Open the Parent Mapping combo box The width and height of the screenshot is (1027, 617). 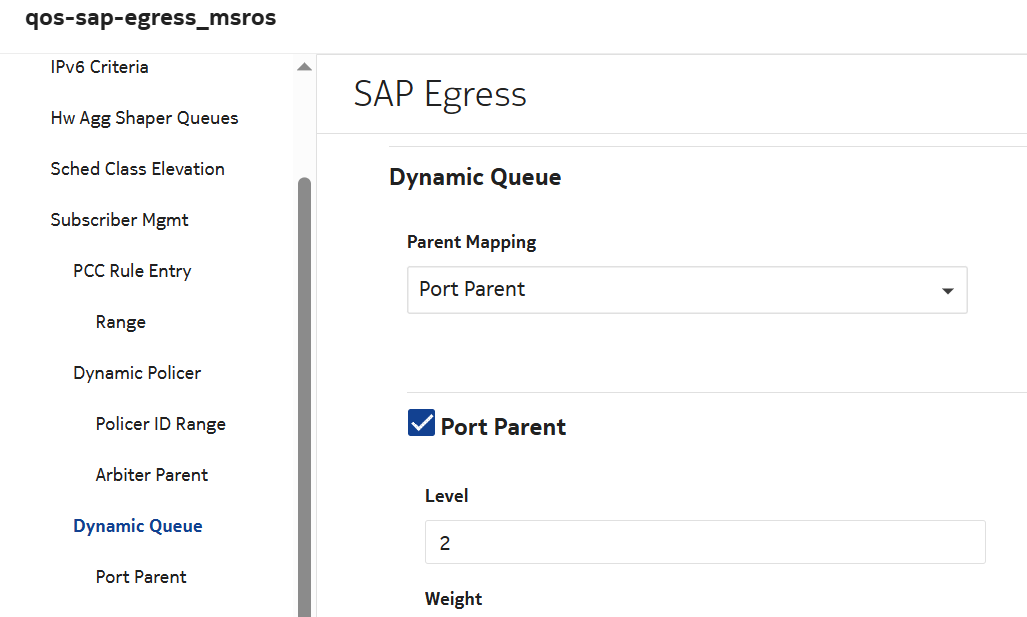pos(686,290)
